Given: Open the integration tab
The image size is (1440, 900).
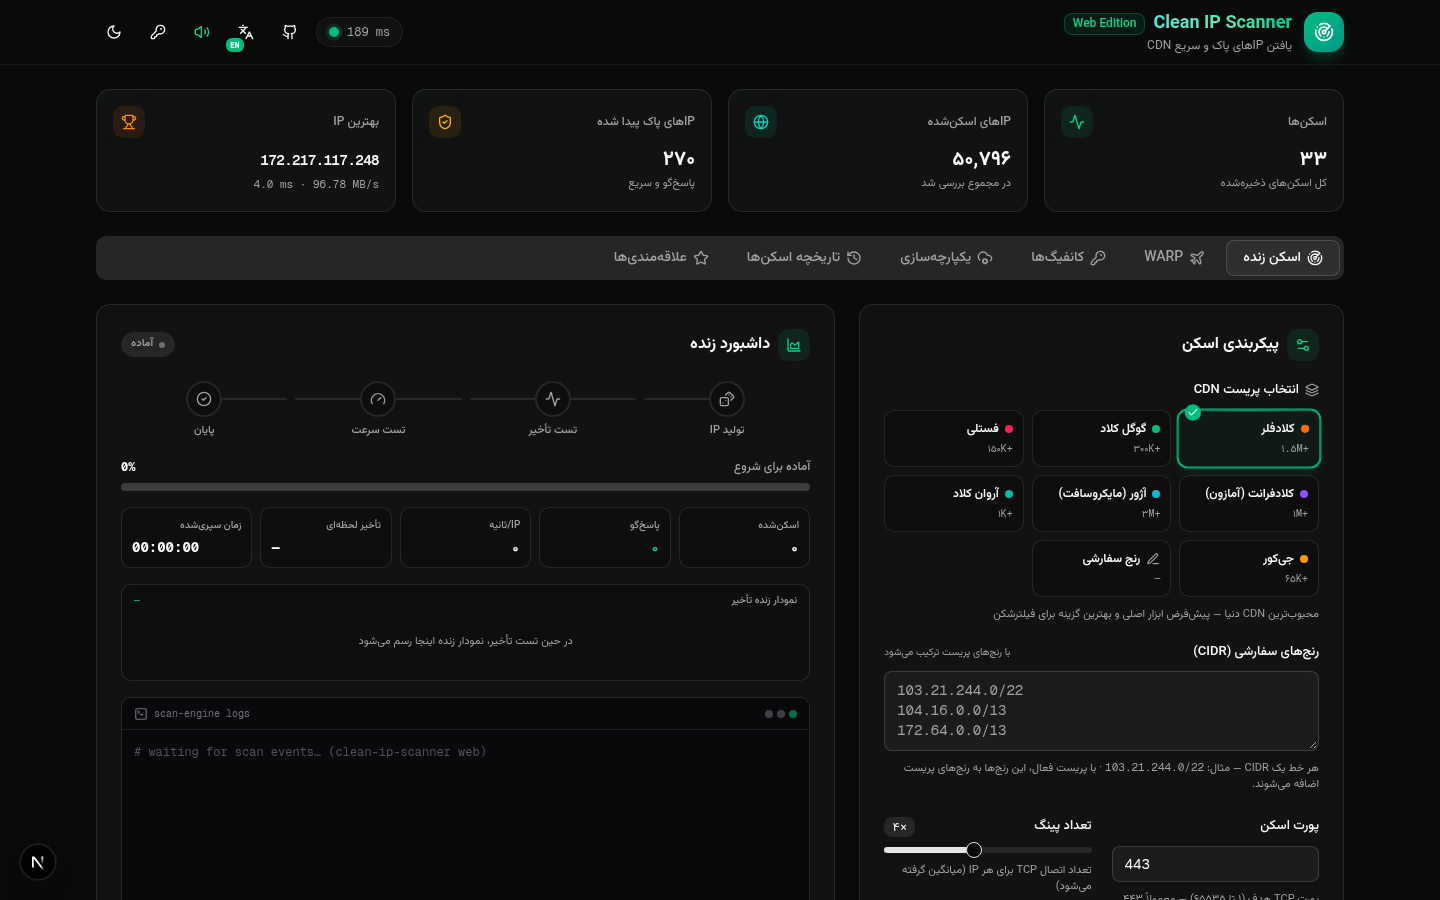Looking at the screenshot, I should (946, 258).
